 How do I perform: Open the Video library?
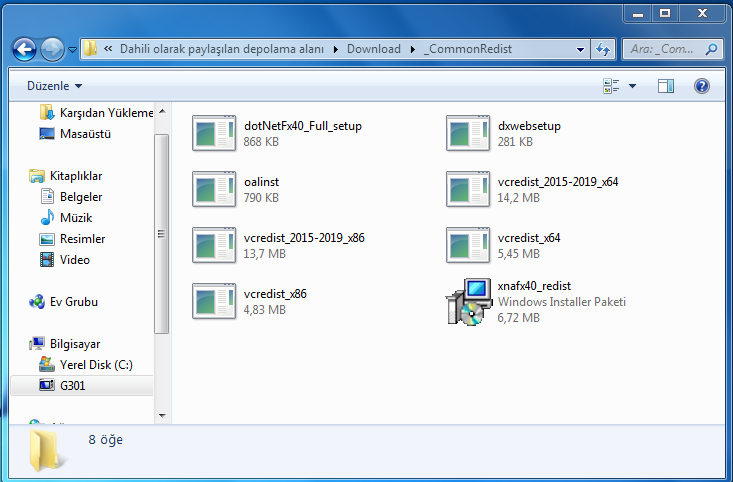tap(75, 260)
